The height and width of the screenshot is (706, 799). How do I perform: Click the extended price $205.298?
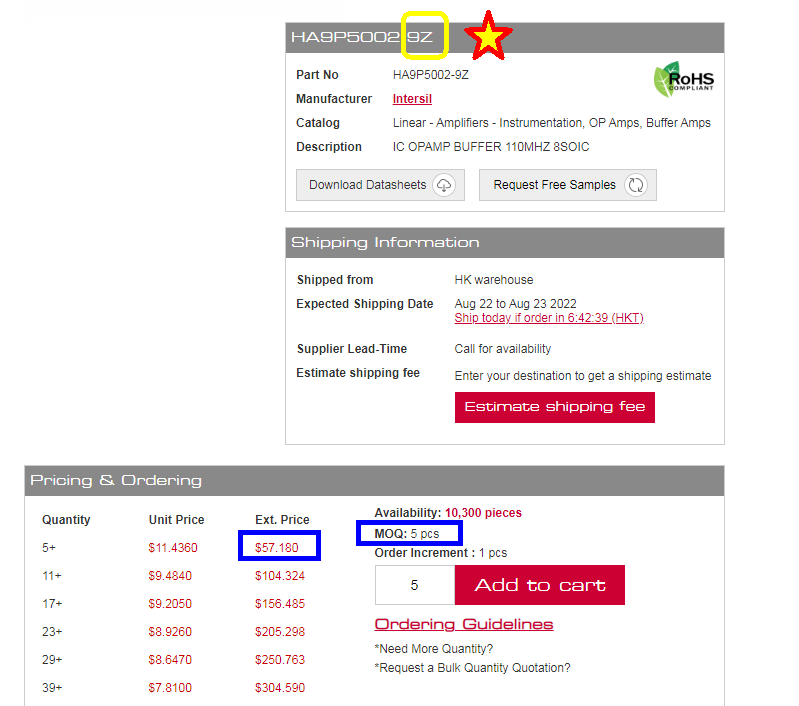[x=280, y=632]
